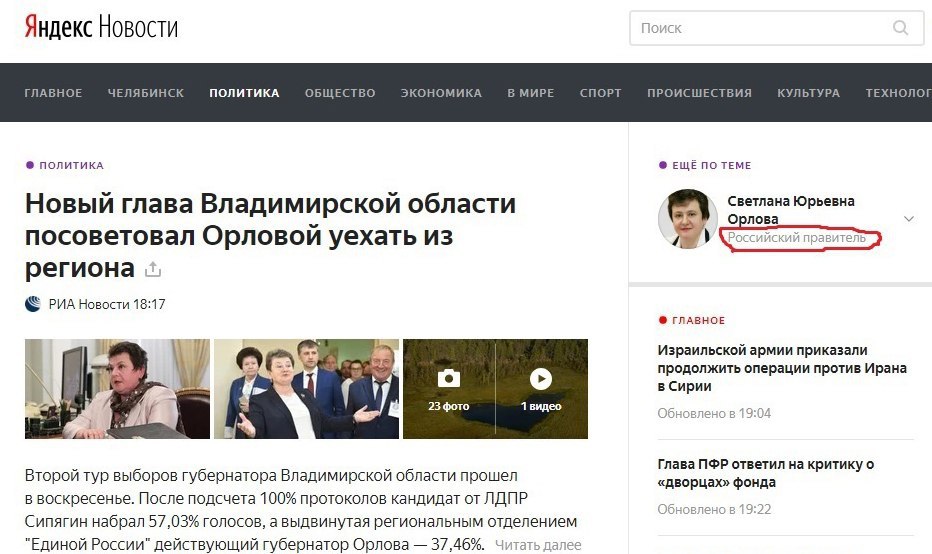Click the search magnifier icon
The height and width of the screenshot is (554, 932).
point(900,28)
